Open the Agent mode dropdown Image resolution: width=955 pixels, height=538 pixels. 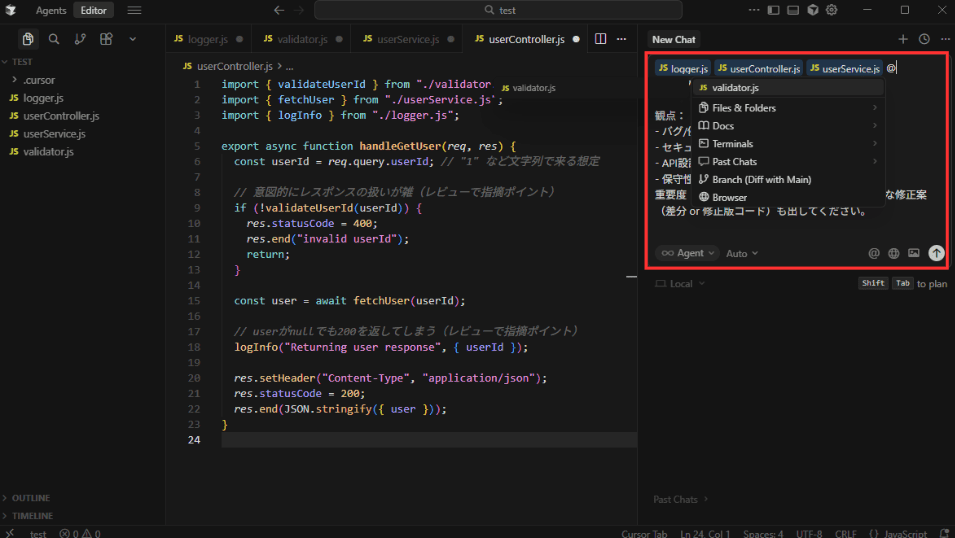click(x=688, y=253)
